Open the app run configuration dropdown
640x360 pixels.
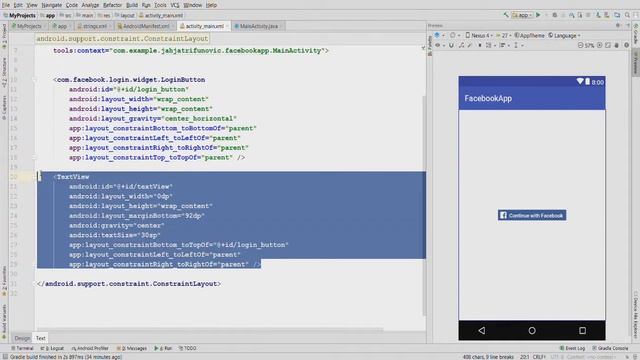(x=522, y=15)
